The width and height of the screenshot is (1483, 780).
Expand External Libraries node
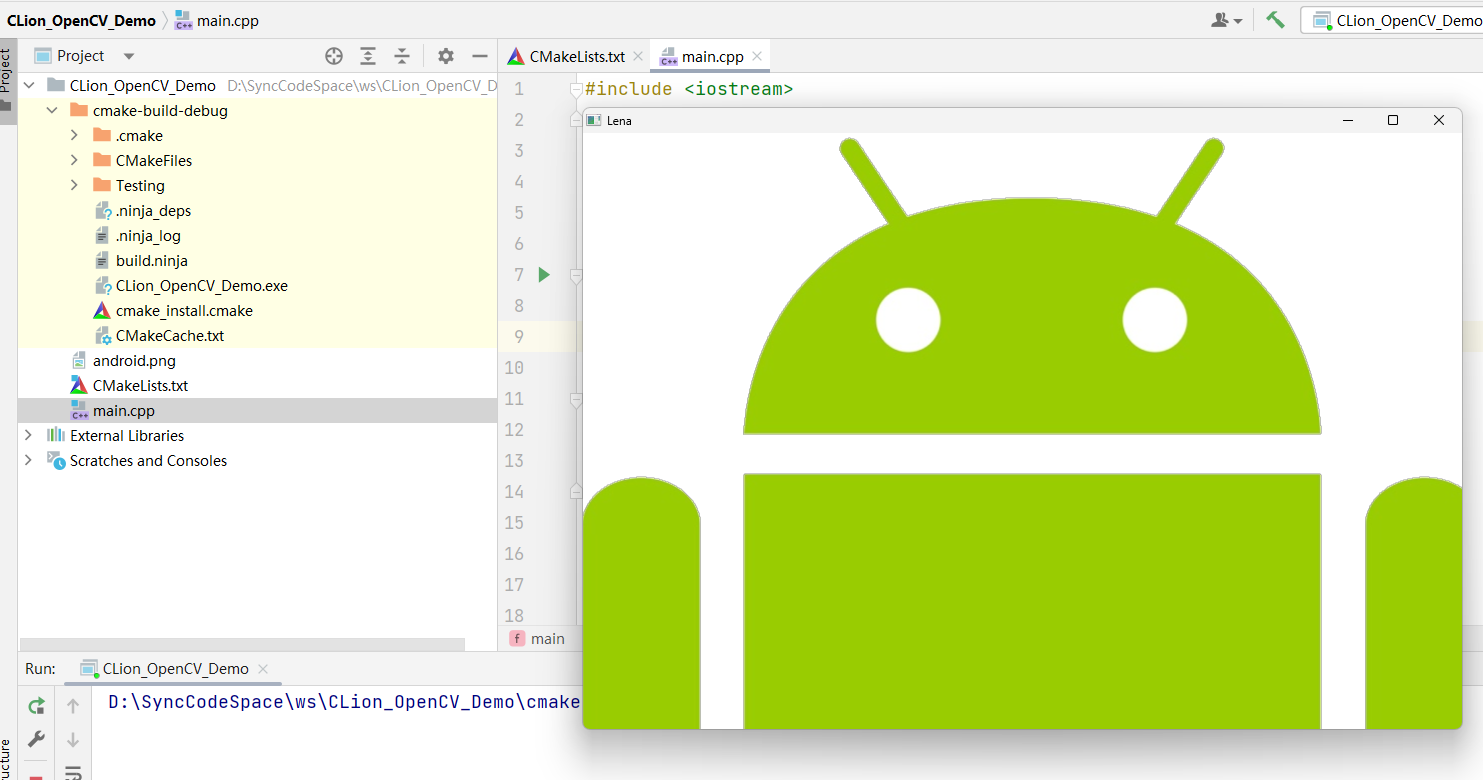29,435
